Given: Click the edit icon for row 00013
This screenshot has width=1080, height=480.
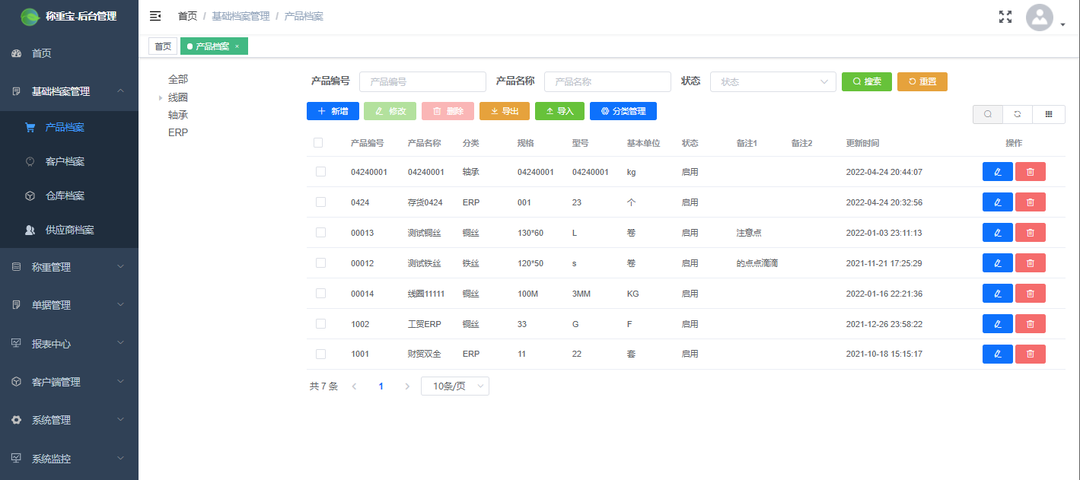Looking at the screenshot, I should [x=997, y=233].
